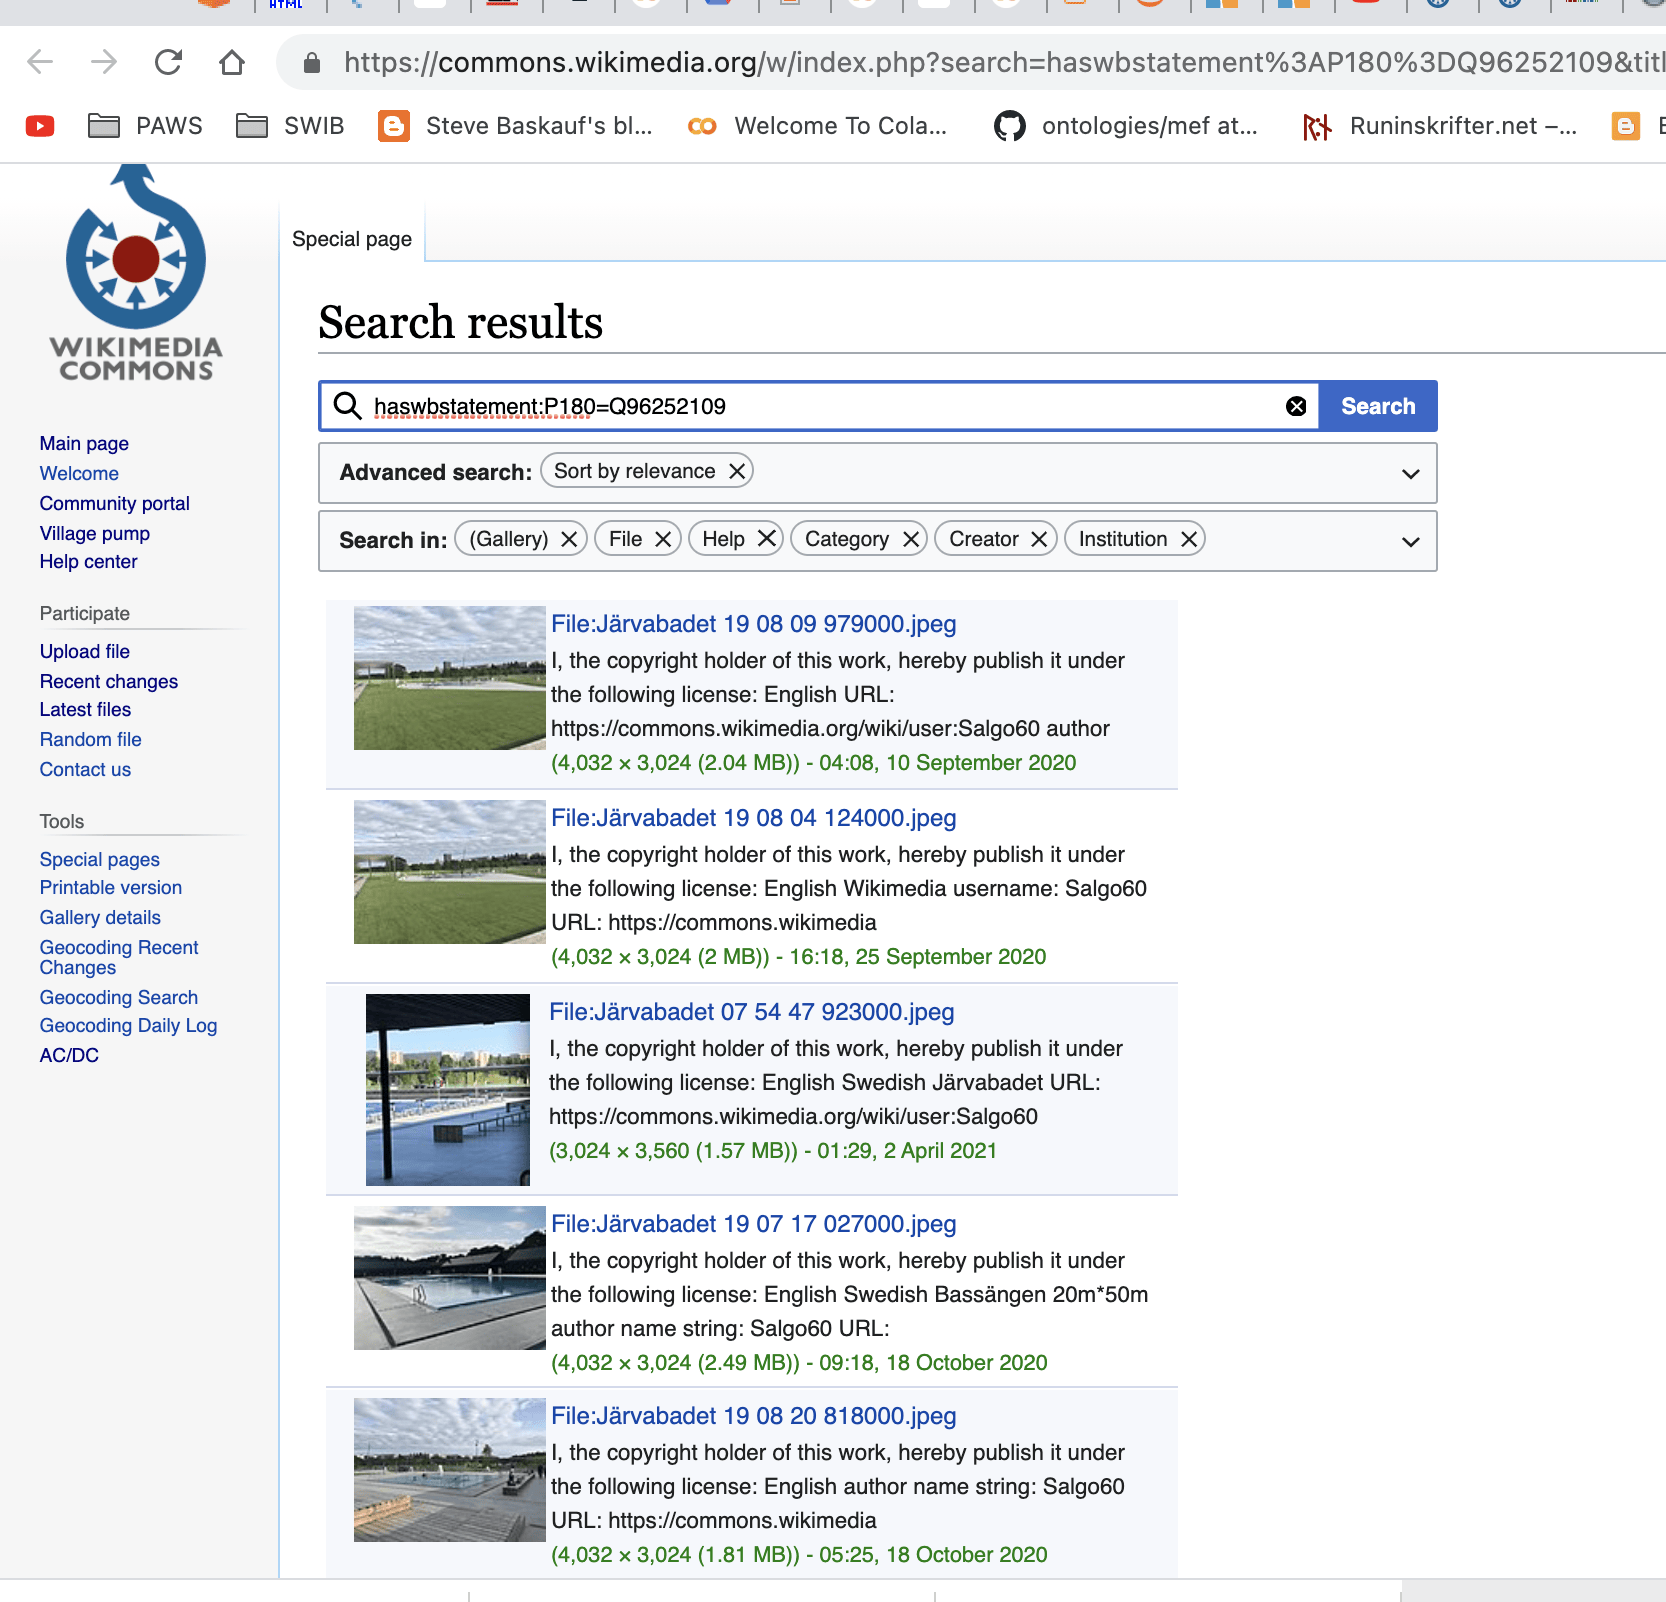Clear the search field with X icon
1666x1602 pixels.
pos(1296,406)
